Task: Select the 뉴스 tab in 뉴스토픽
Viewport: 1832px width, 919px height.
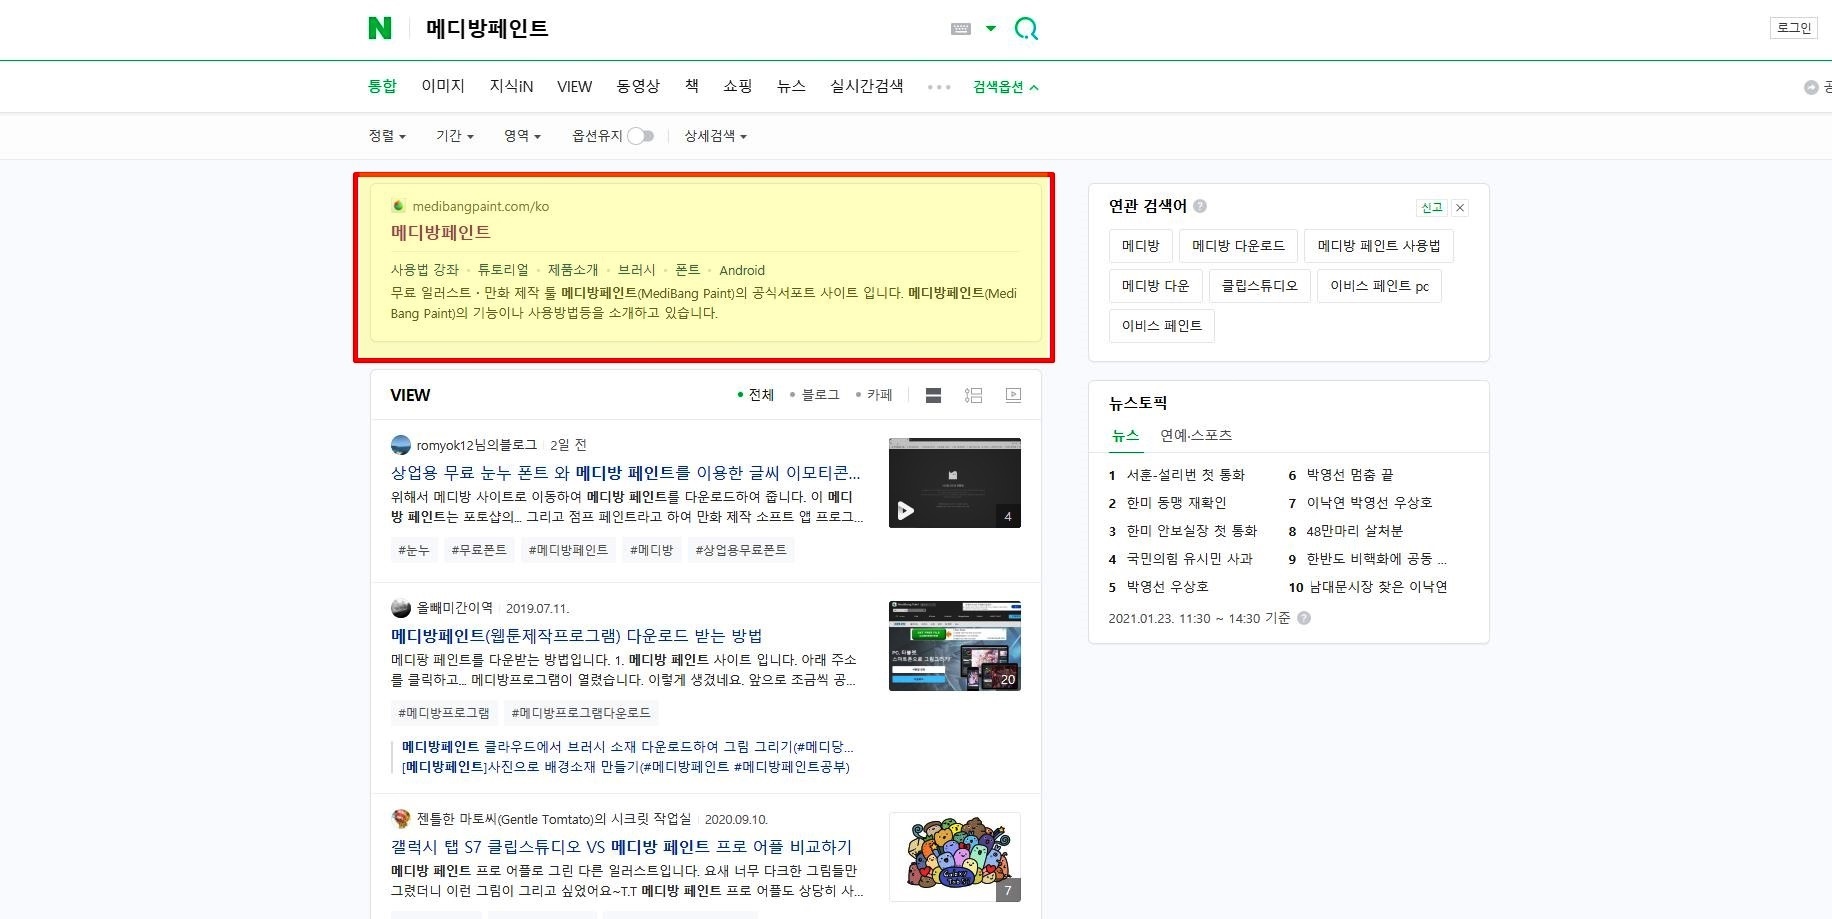Action: pos(1125,435)
